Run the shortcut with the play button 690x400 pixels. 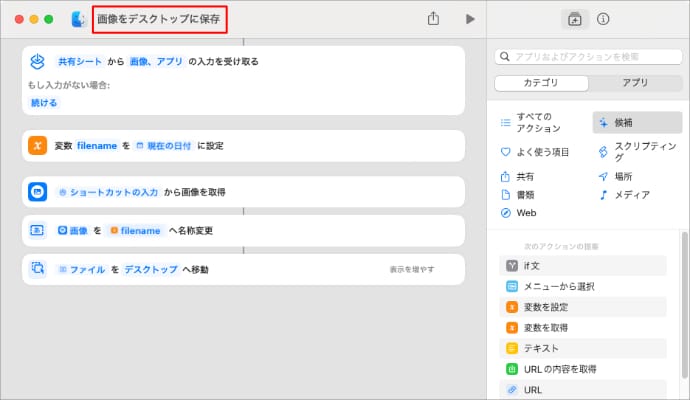point(470,19)
